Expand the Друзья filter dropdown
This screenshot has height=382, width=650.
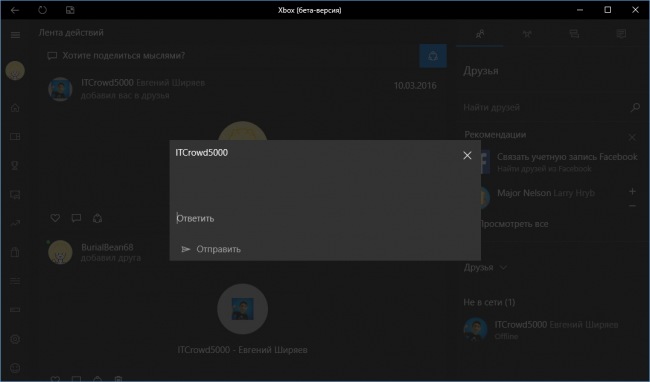(485, 268)
